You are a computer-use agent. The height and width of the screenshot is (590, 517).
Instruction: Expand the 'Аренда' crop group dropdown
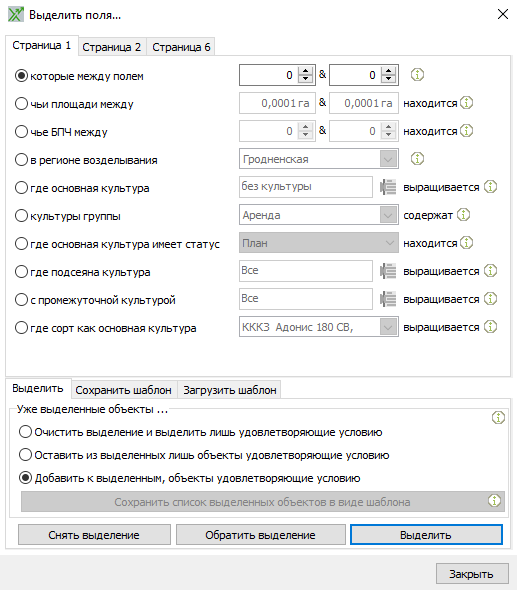[388, 215]
